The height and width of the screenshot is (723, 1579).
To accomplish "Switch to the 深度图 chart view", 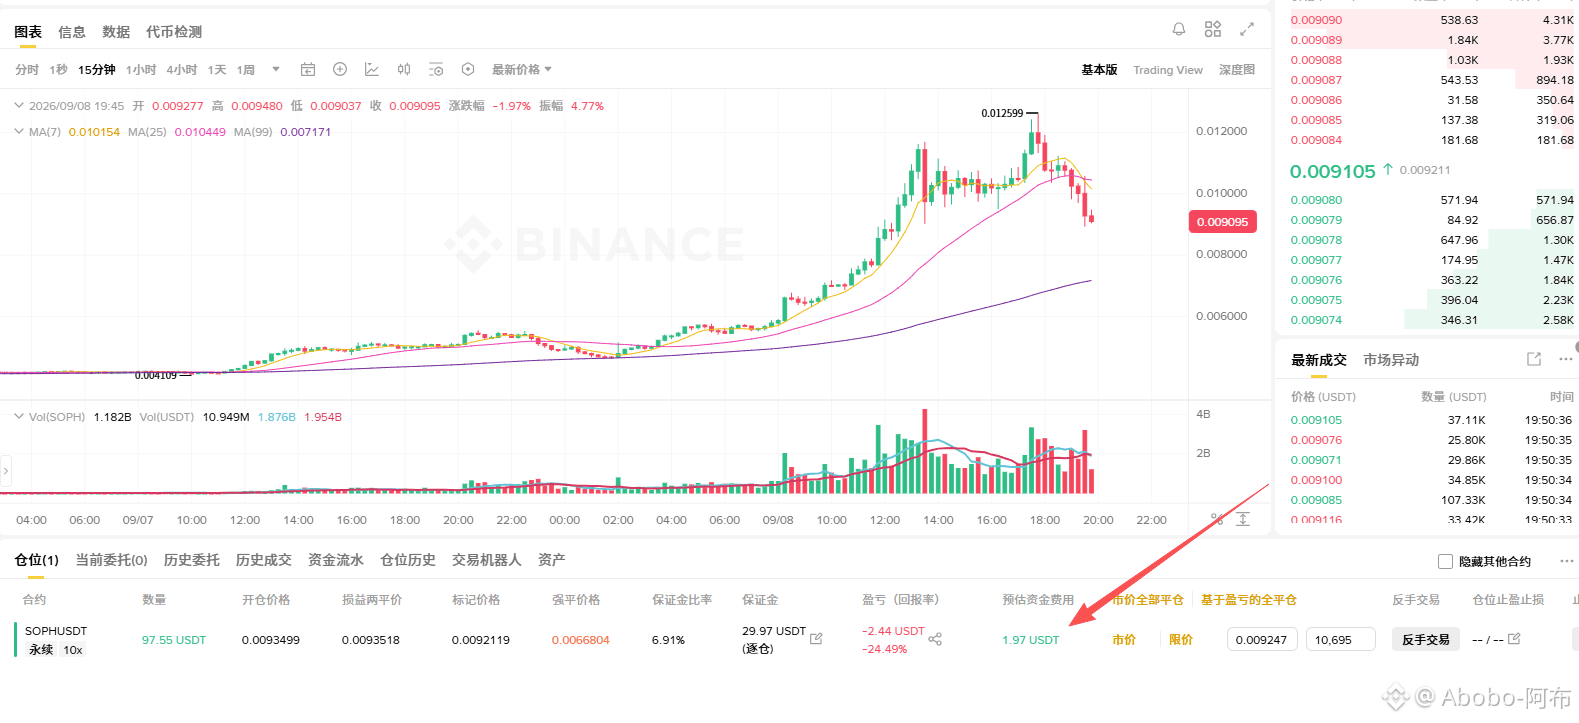I will point(1237,70).
